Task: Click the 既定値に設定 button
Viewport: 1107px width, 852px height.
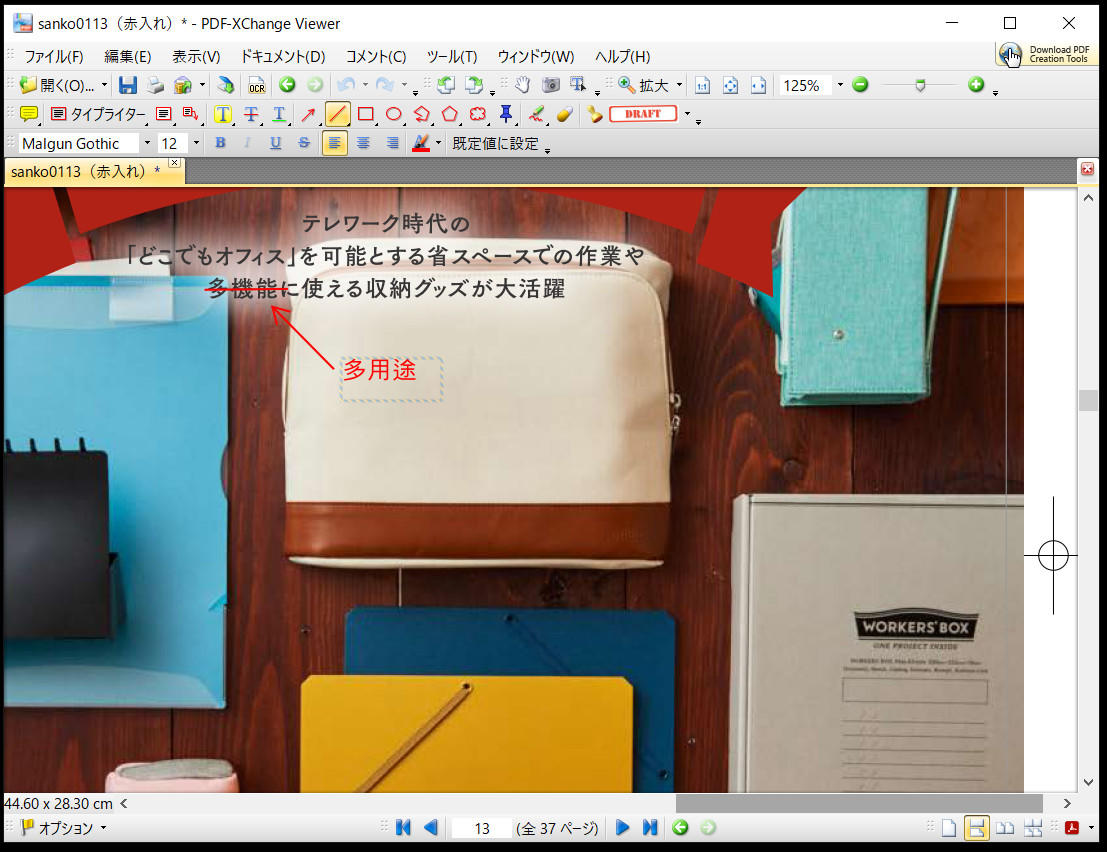Action: coord(495,143)
